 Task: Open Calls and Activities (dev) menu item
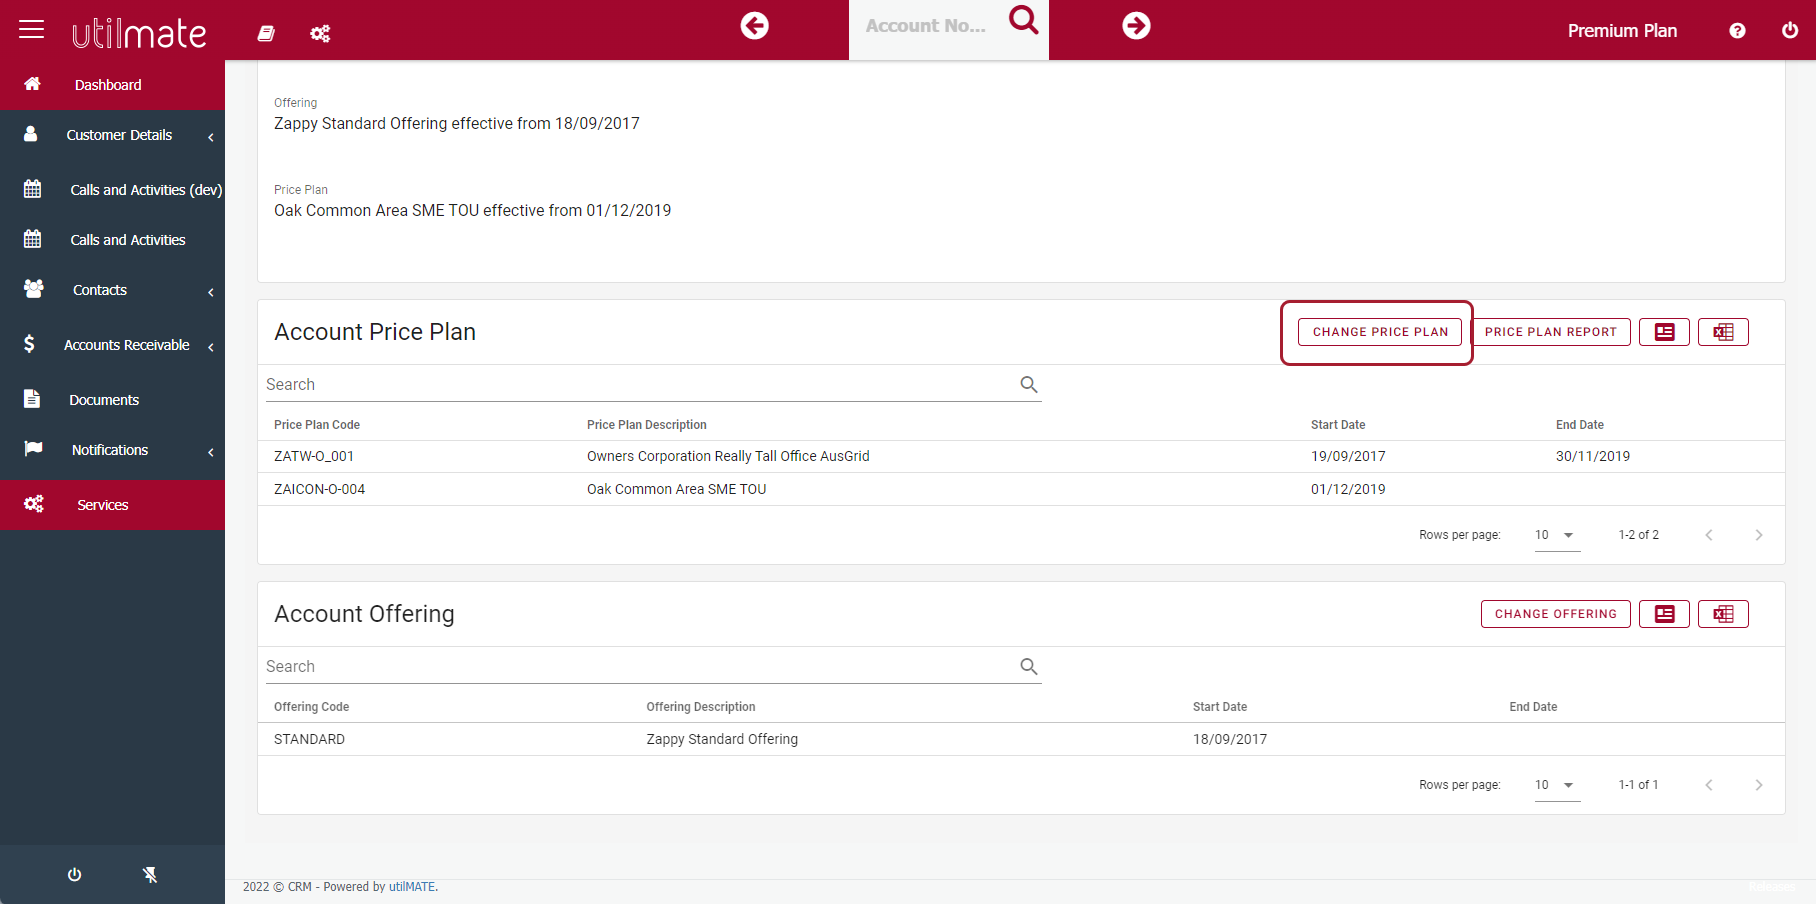[112, 190]
